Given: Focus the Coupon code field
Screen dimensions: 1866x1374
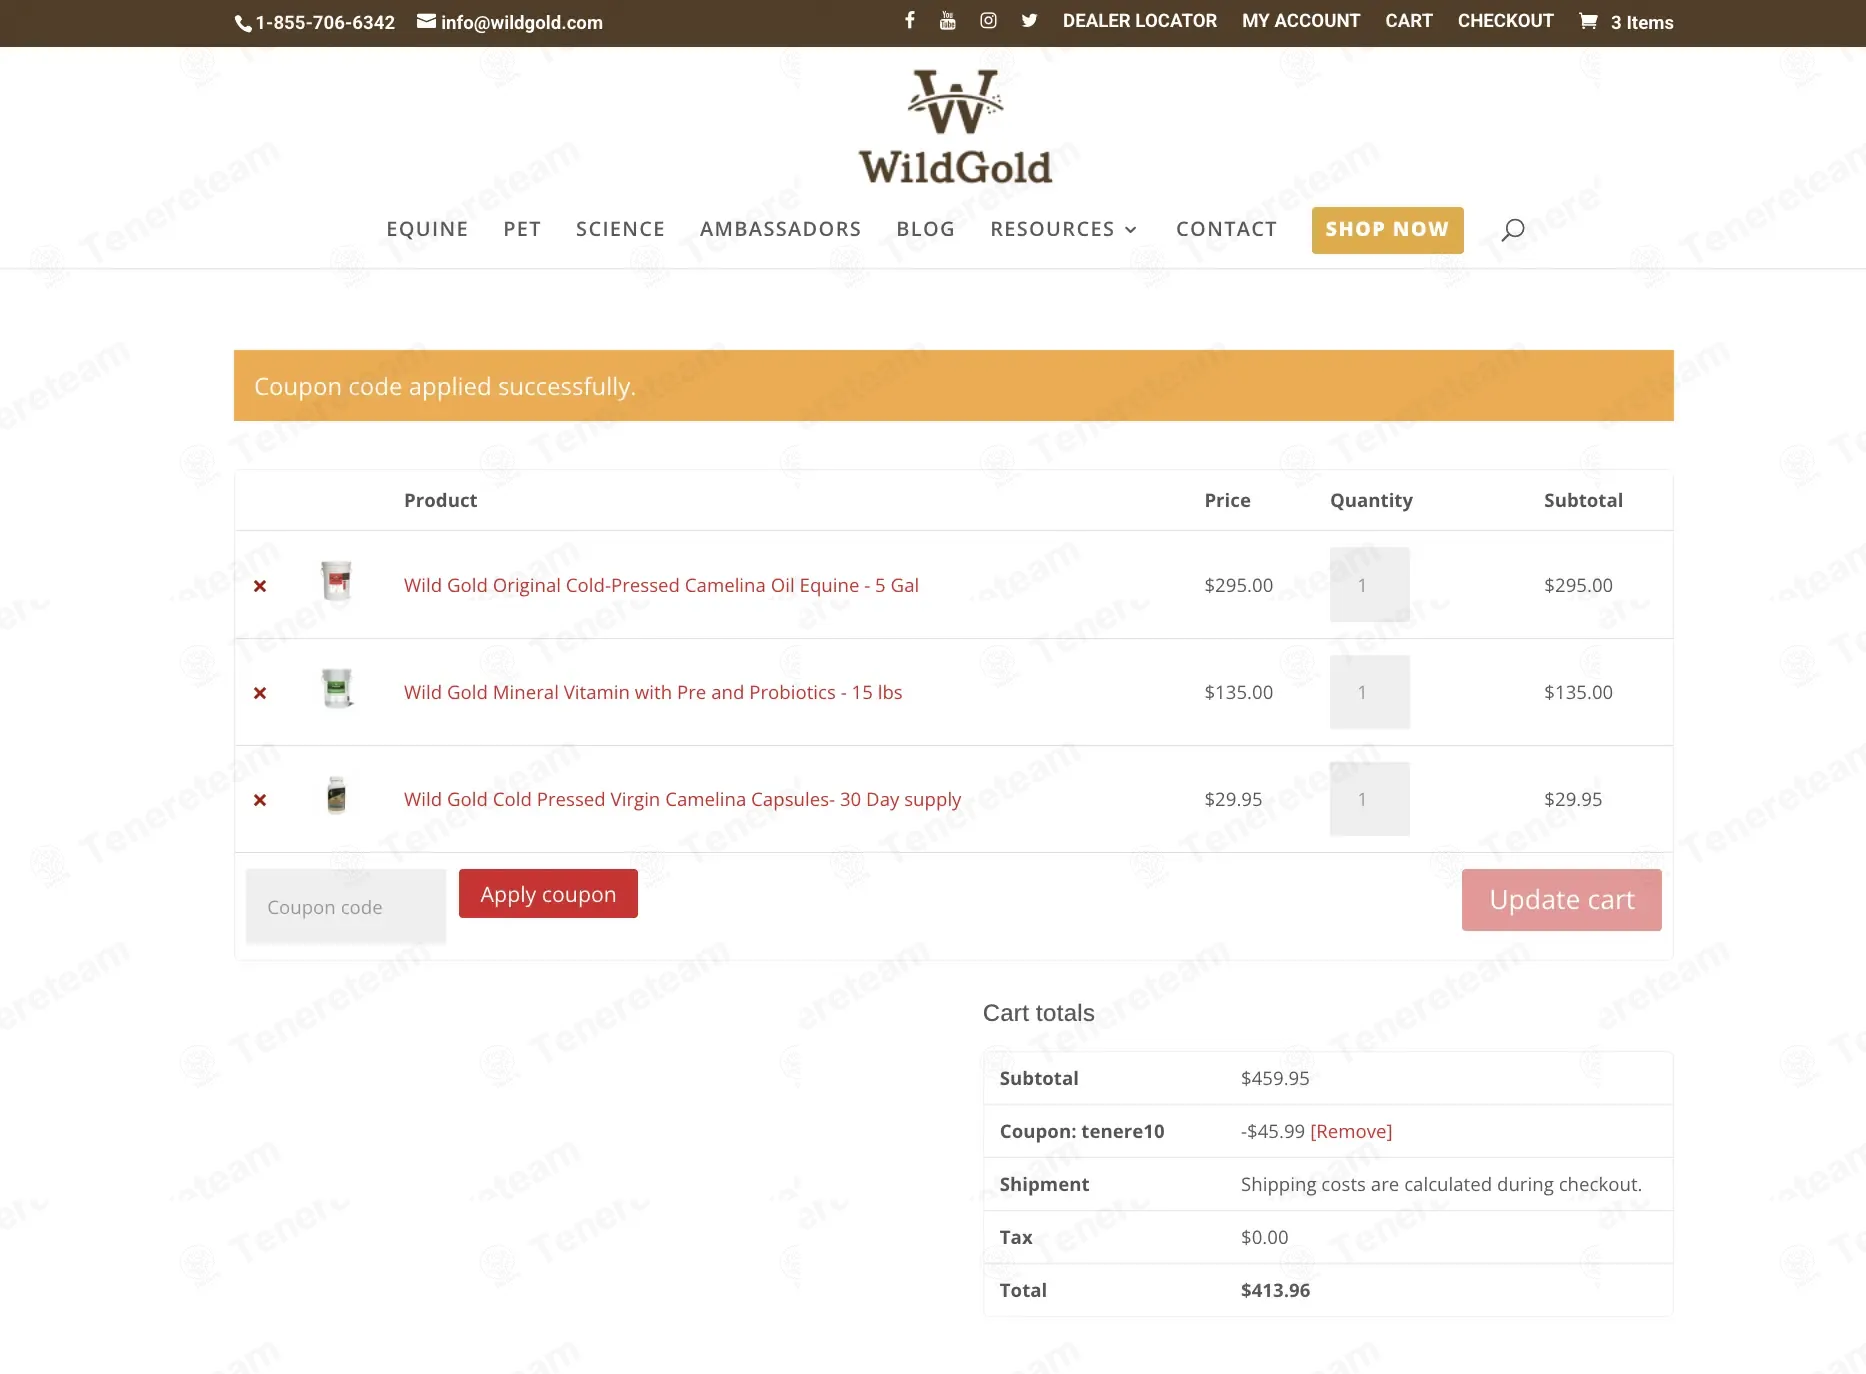Looking at the screenshot, I should point(346,907).
